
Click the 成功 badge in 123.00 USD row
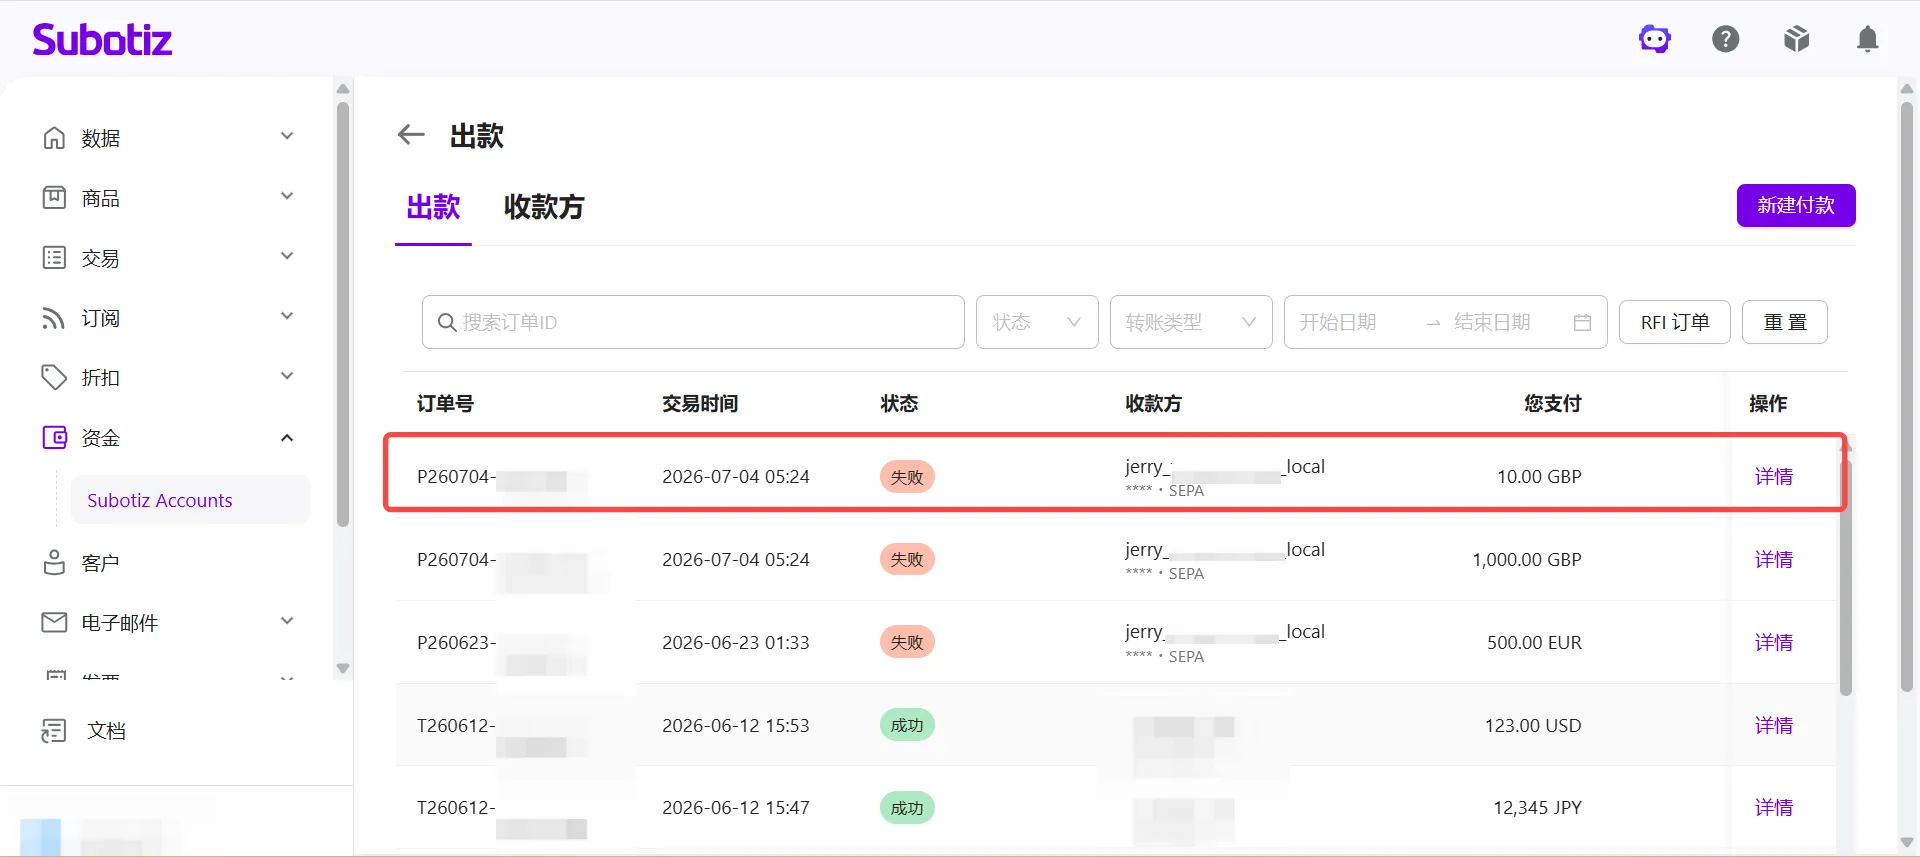tap(907, 725)
